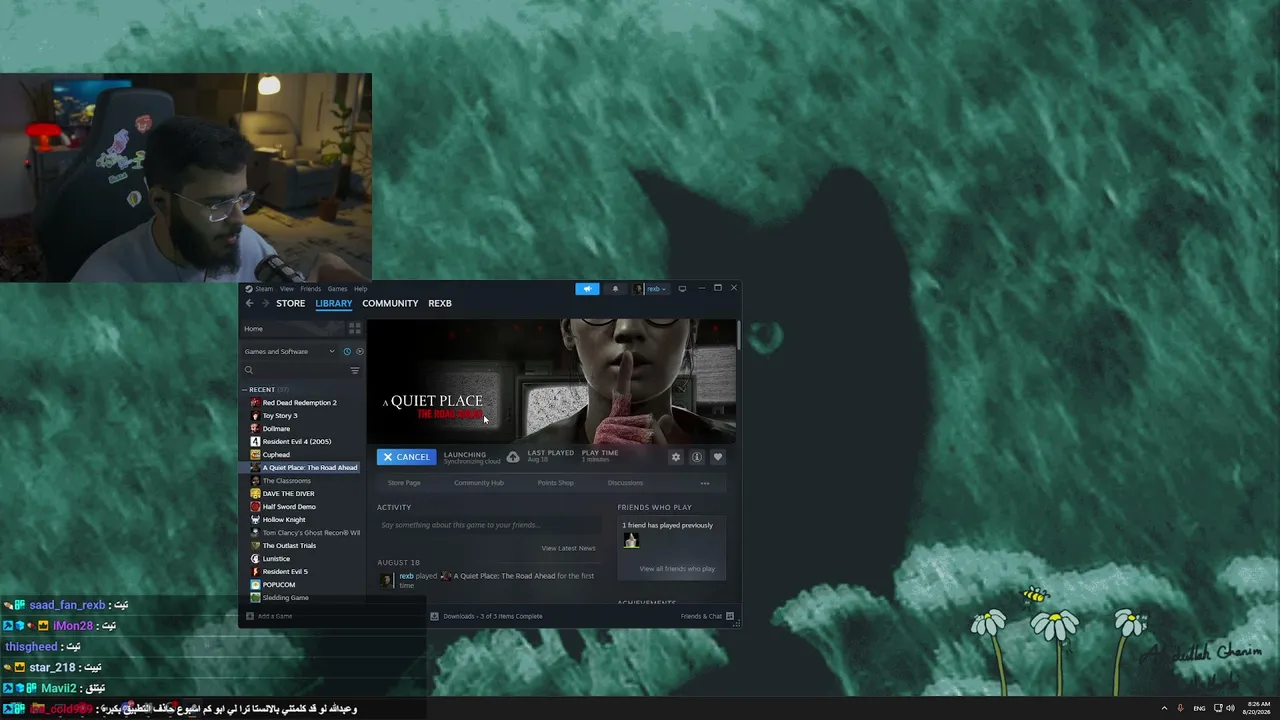This screenshot has height=720, width=1280.
Task: Toggle sort by recent activity clock filter
Action: tap(347, 351)
